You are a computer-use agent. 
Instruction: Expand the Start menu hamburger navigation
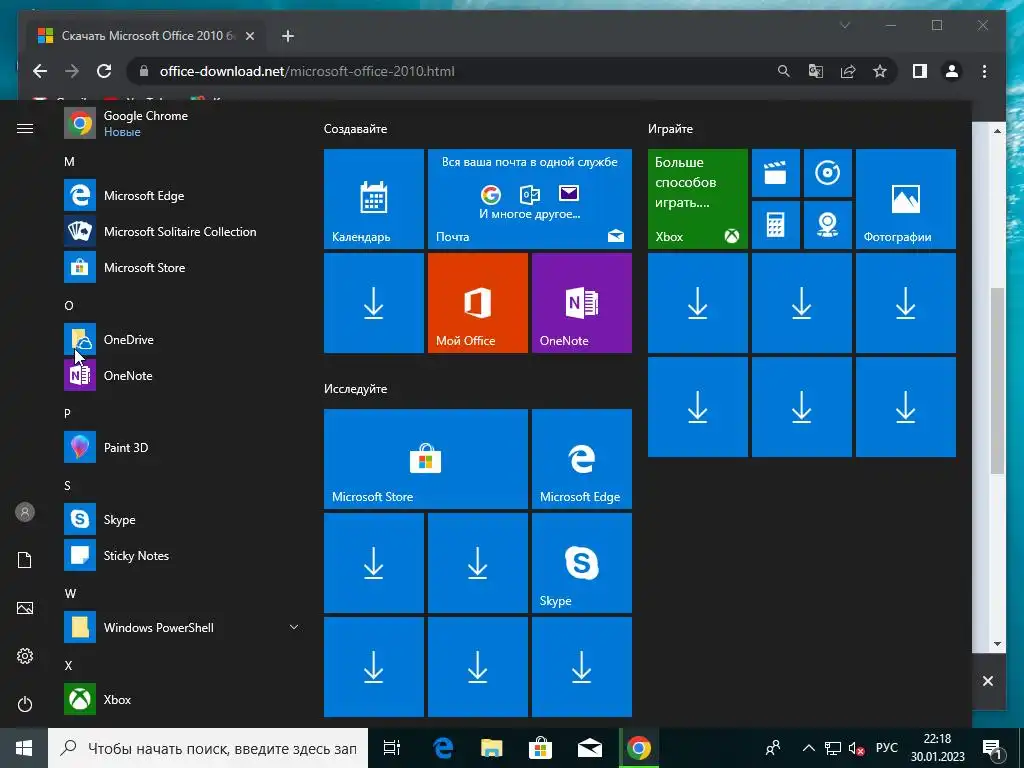tap(25, 129)
